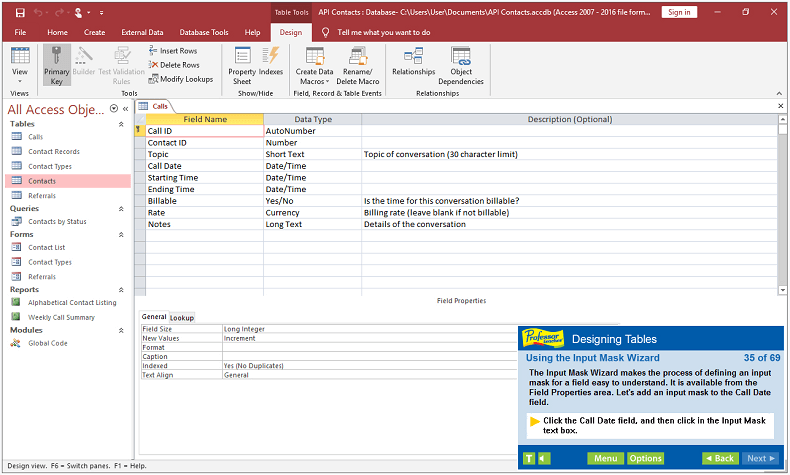Open the Touch/Mouse Mode button

(x=78, y=13)
